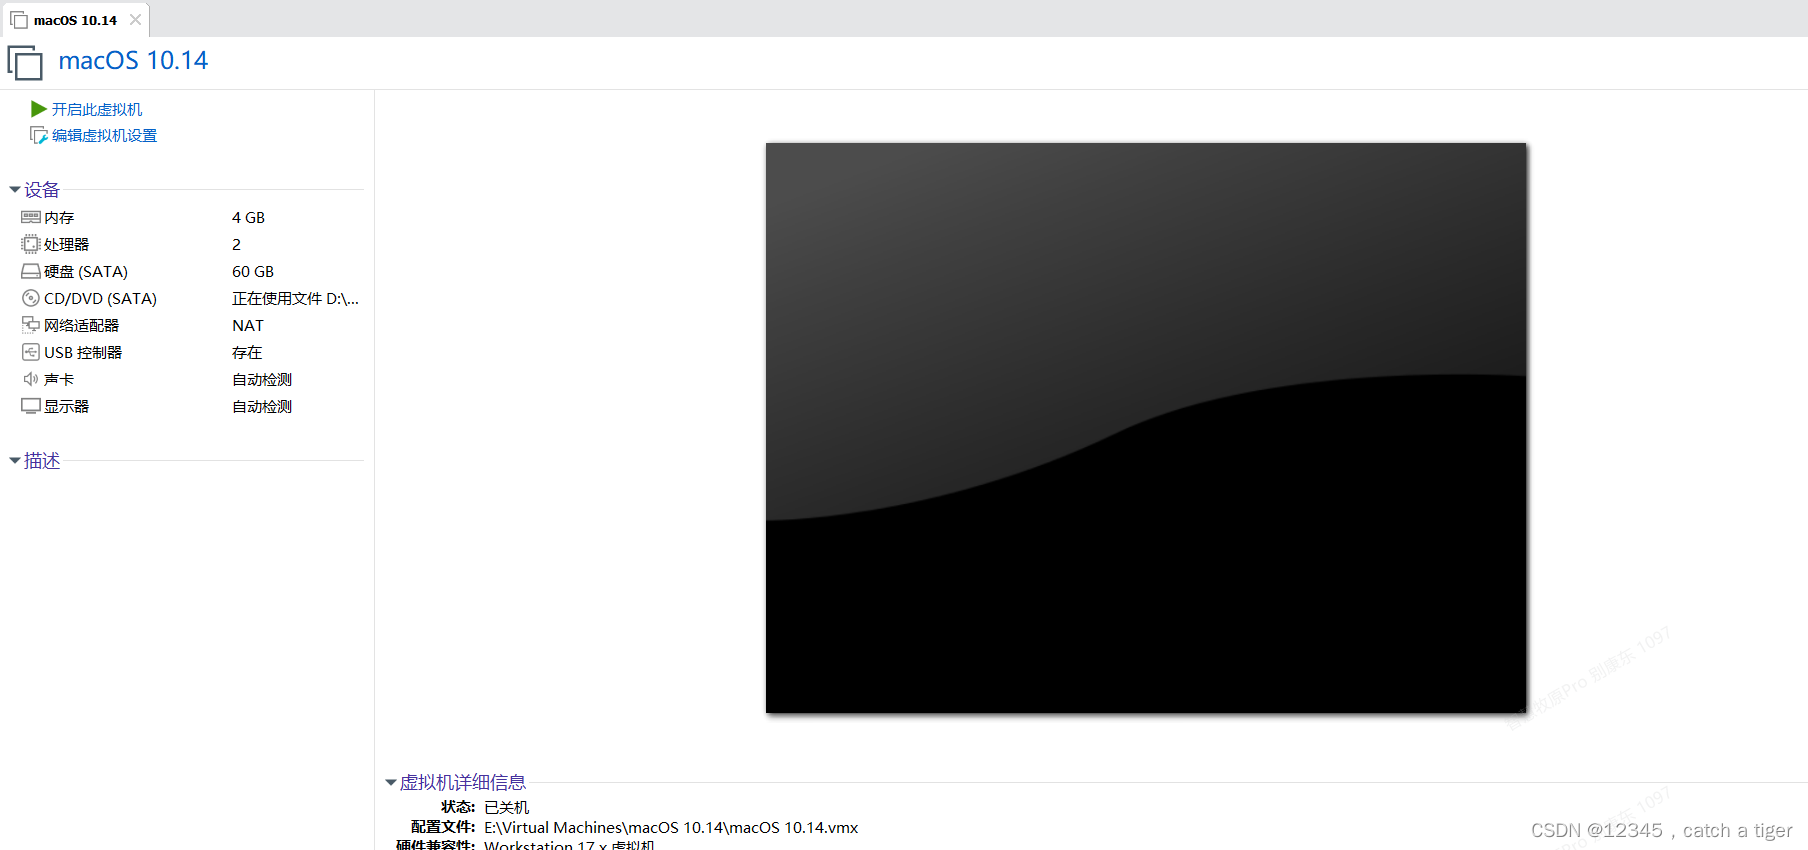1808x850 pixels.
Task: Select the 显示器 device row
Action: point(190,406)
